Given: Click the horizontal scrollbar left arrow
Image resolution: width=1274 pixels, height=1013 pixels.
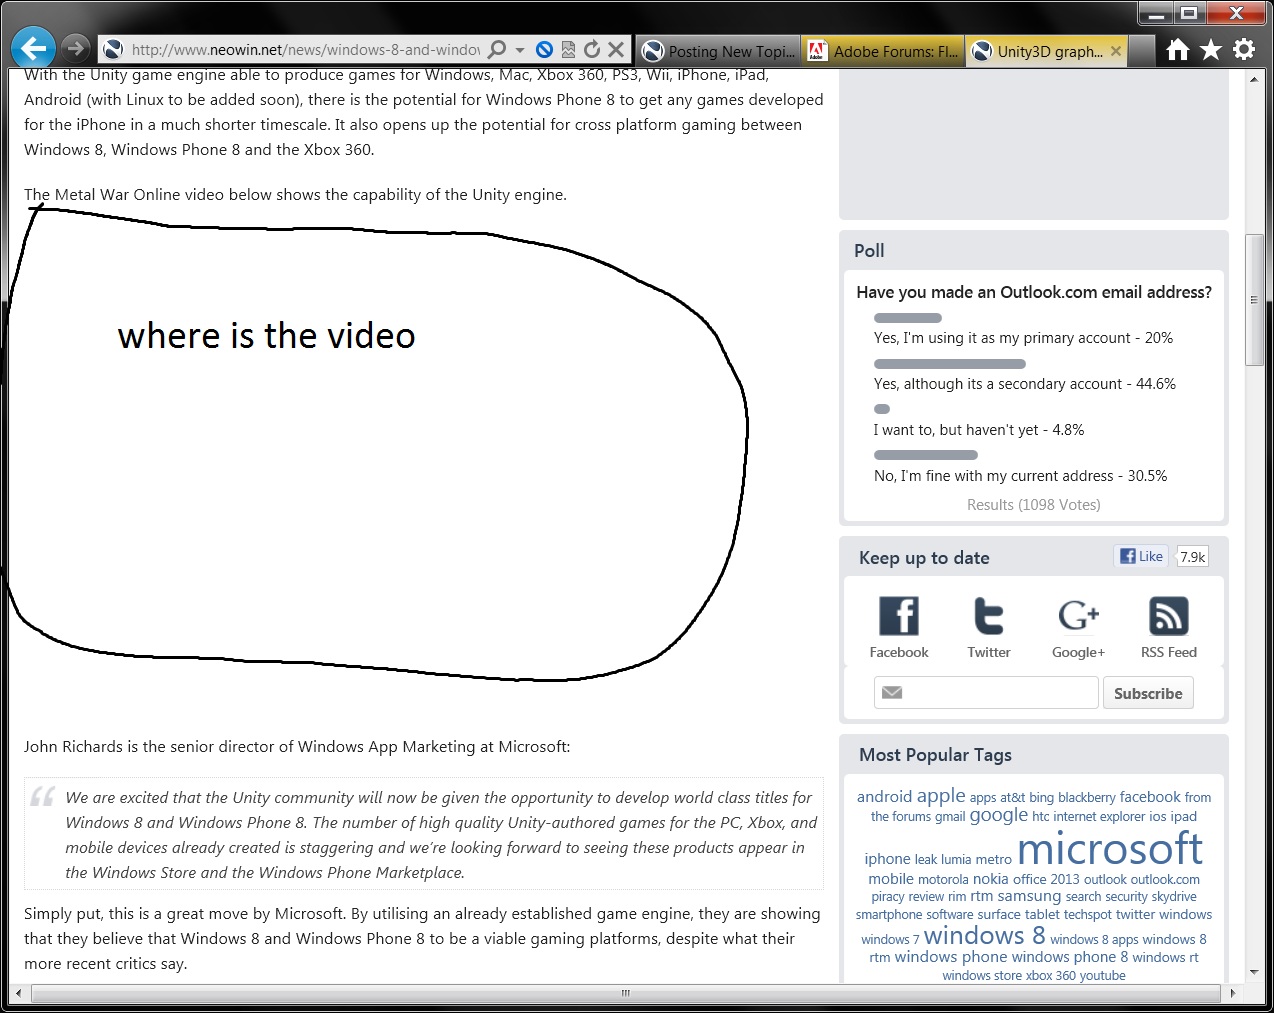Looking at the screenshot, I should (19, 993).
